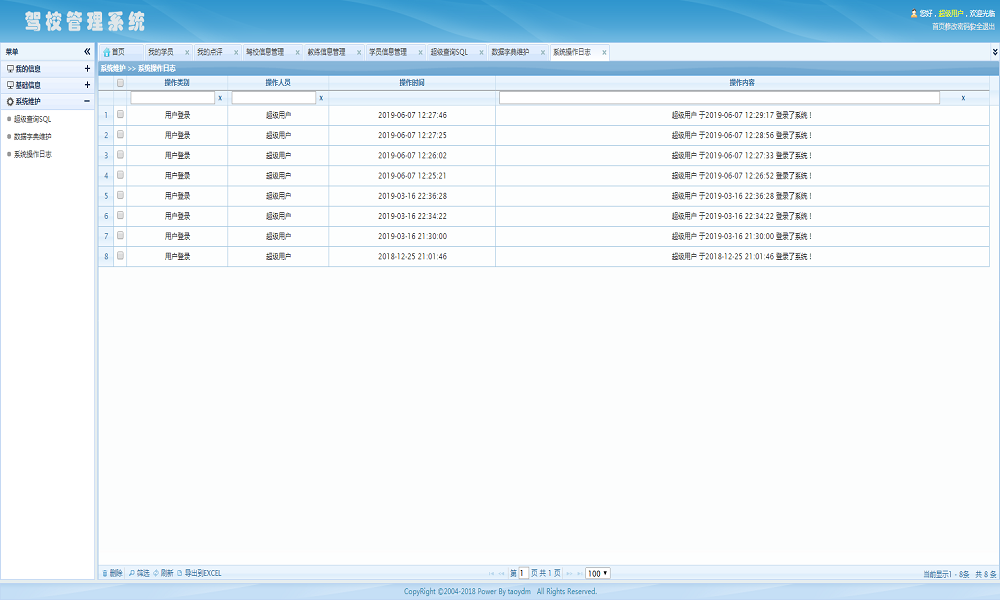Clear the 操作类别 filter using its x icon
The image size is (1000, 600).
[219, 98]
